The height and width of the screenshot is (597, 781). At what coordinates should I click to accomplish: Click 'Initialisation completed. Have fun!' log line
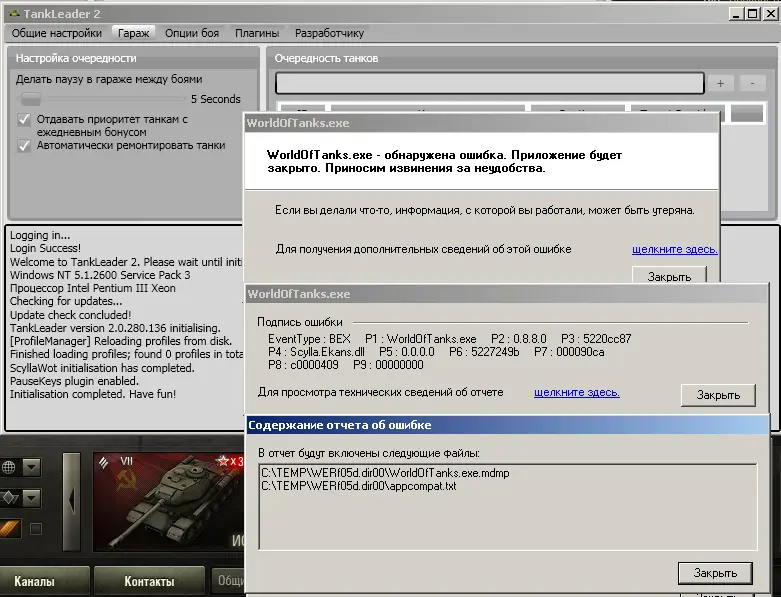pyautogui.click(x=93, y=394)
